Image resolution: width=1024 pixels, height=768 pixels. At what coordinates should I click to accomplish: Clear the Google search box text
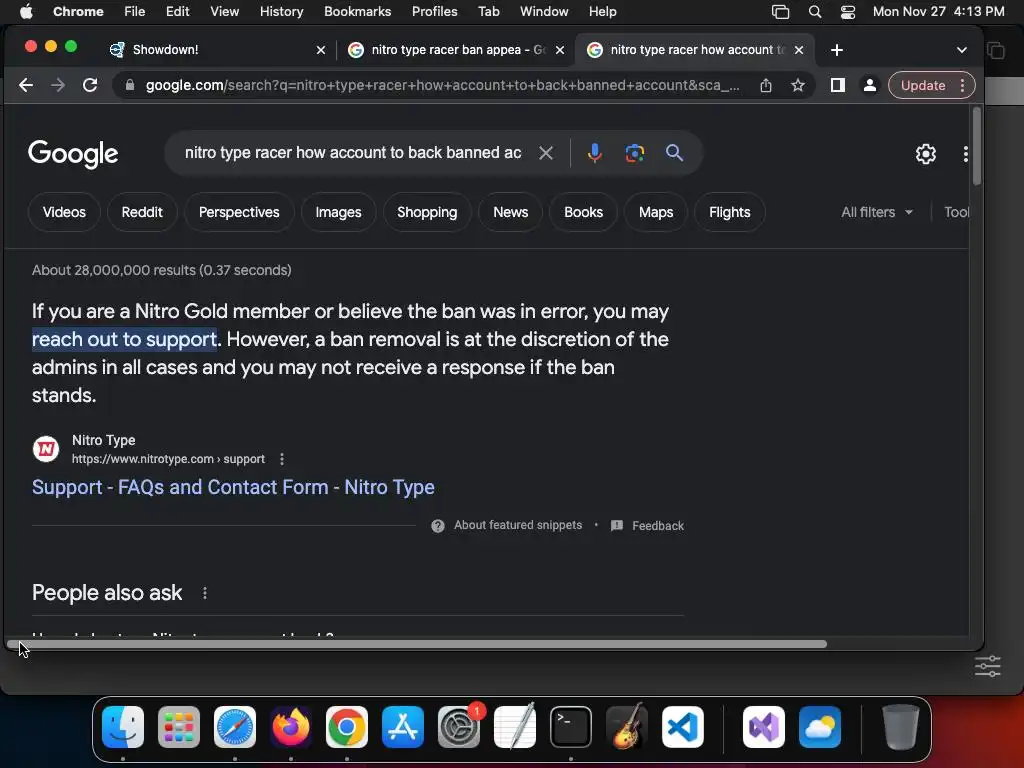[x=546, y=153]
